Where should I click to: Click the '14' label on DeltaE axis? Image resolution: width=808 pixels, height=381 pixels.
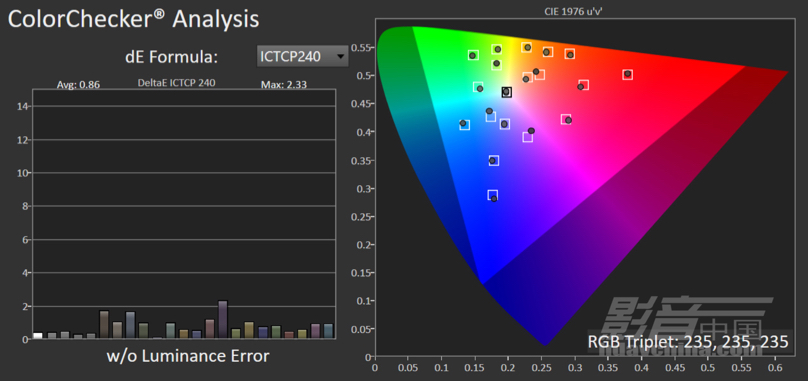point(22,106)
